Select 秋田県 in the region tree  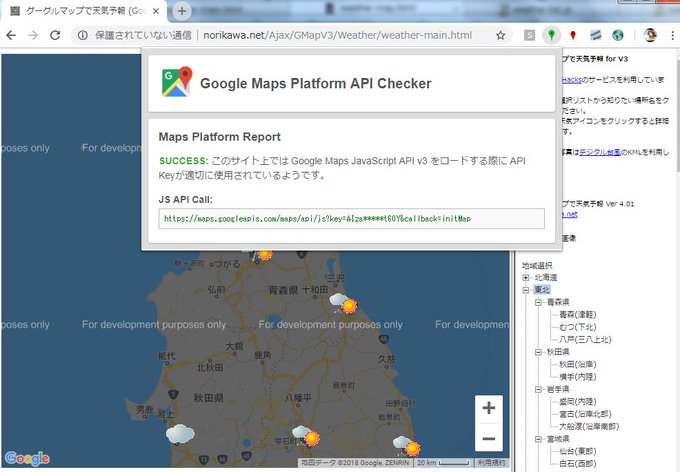pyautogui.click(x=558, y=352)
